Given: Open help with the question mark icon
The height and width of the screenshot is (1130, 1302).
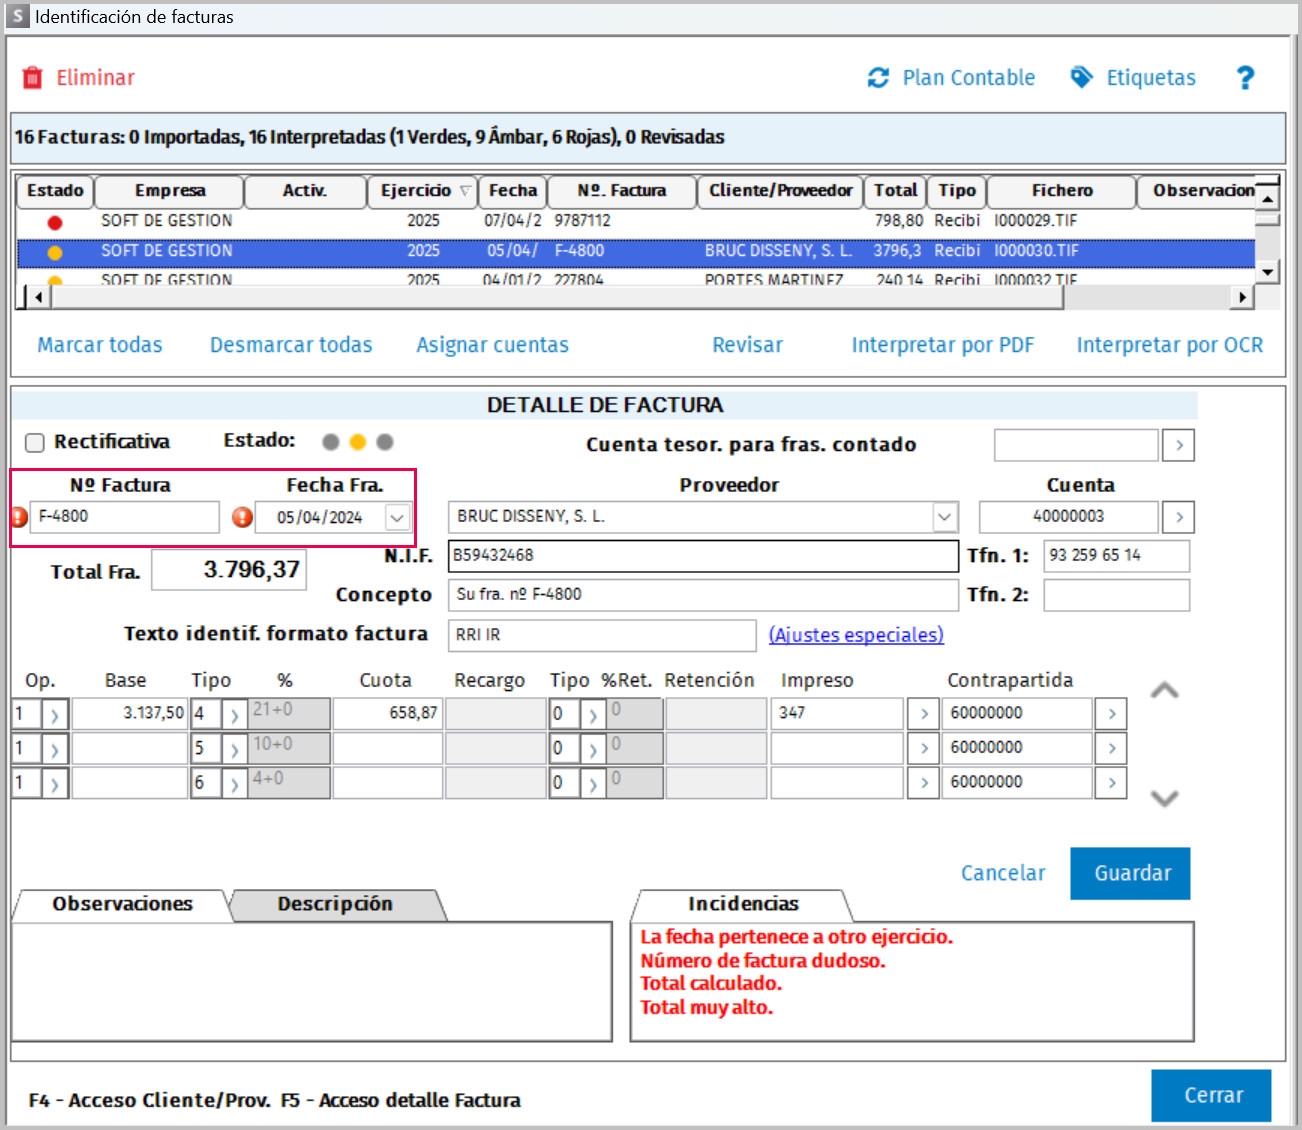Looking at the screenshot, I should tap(1245, 78).
